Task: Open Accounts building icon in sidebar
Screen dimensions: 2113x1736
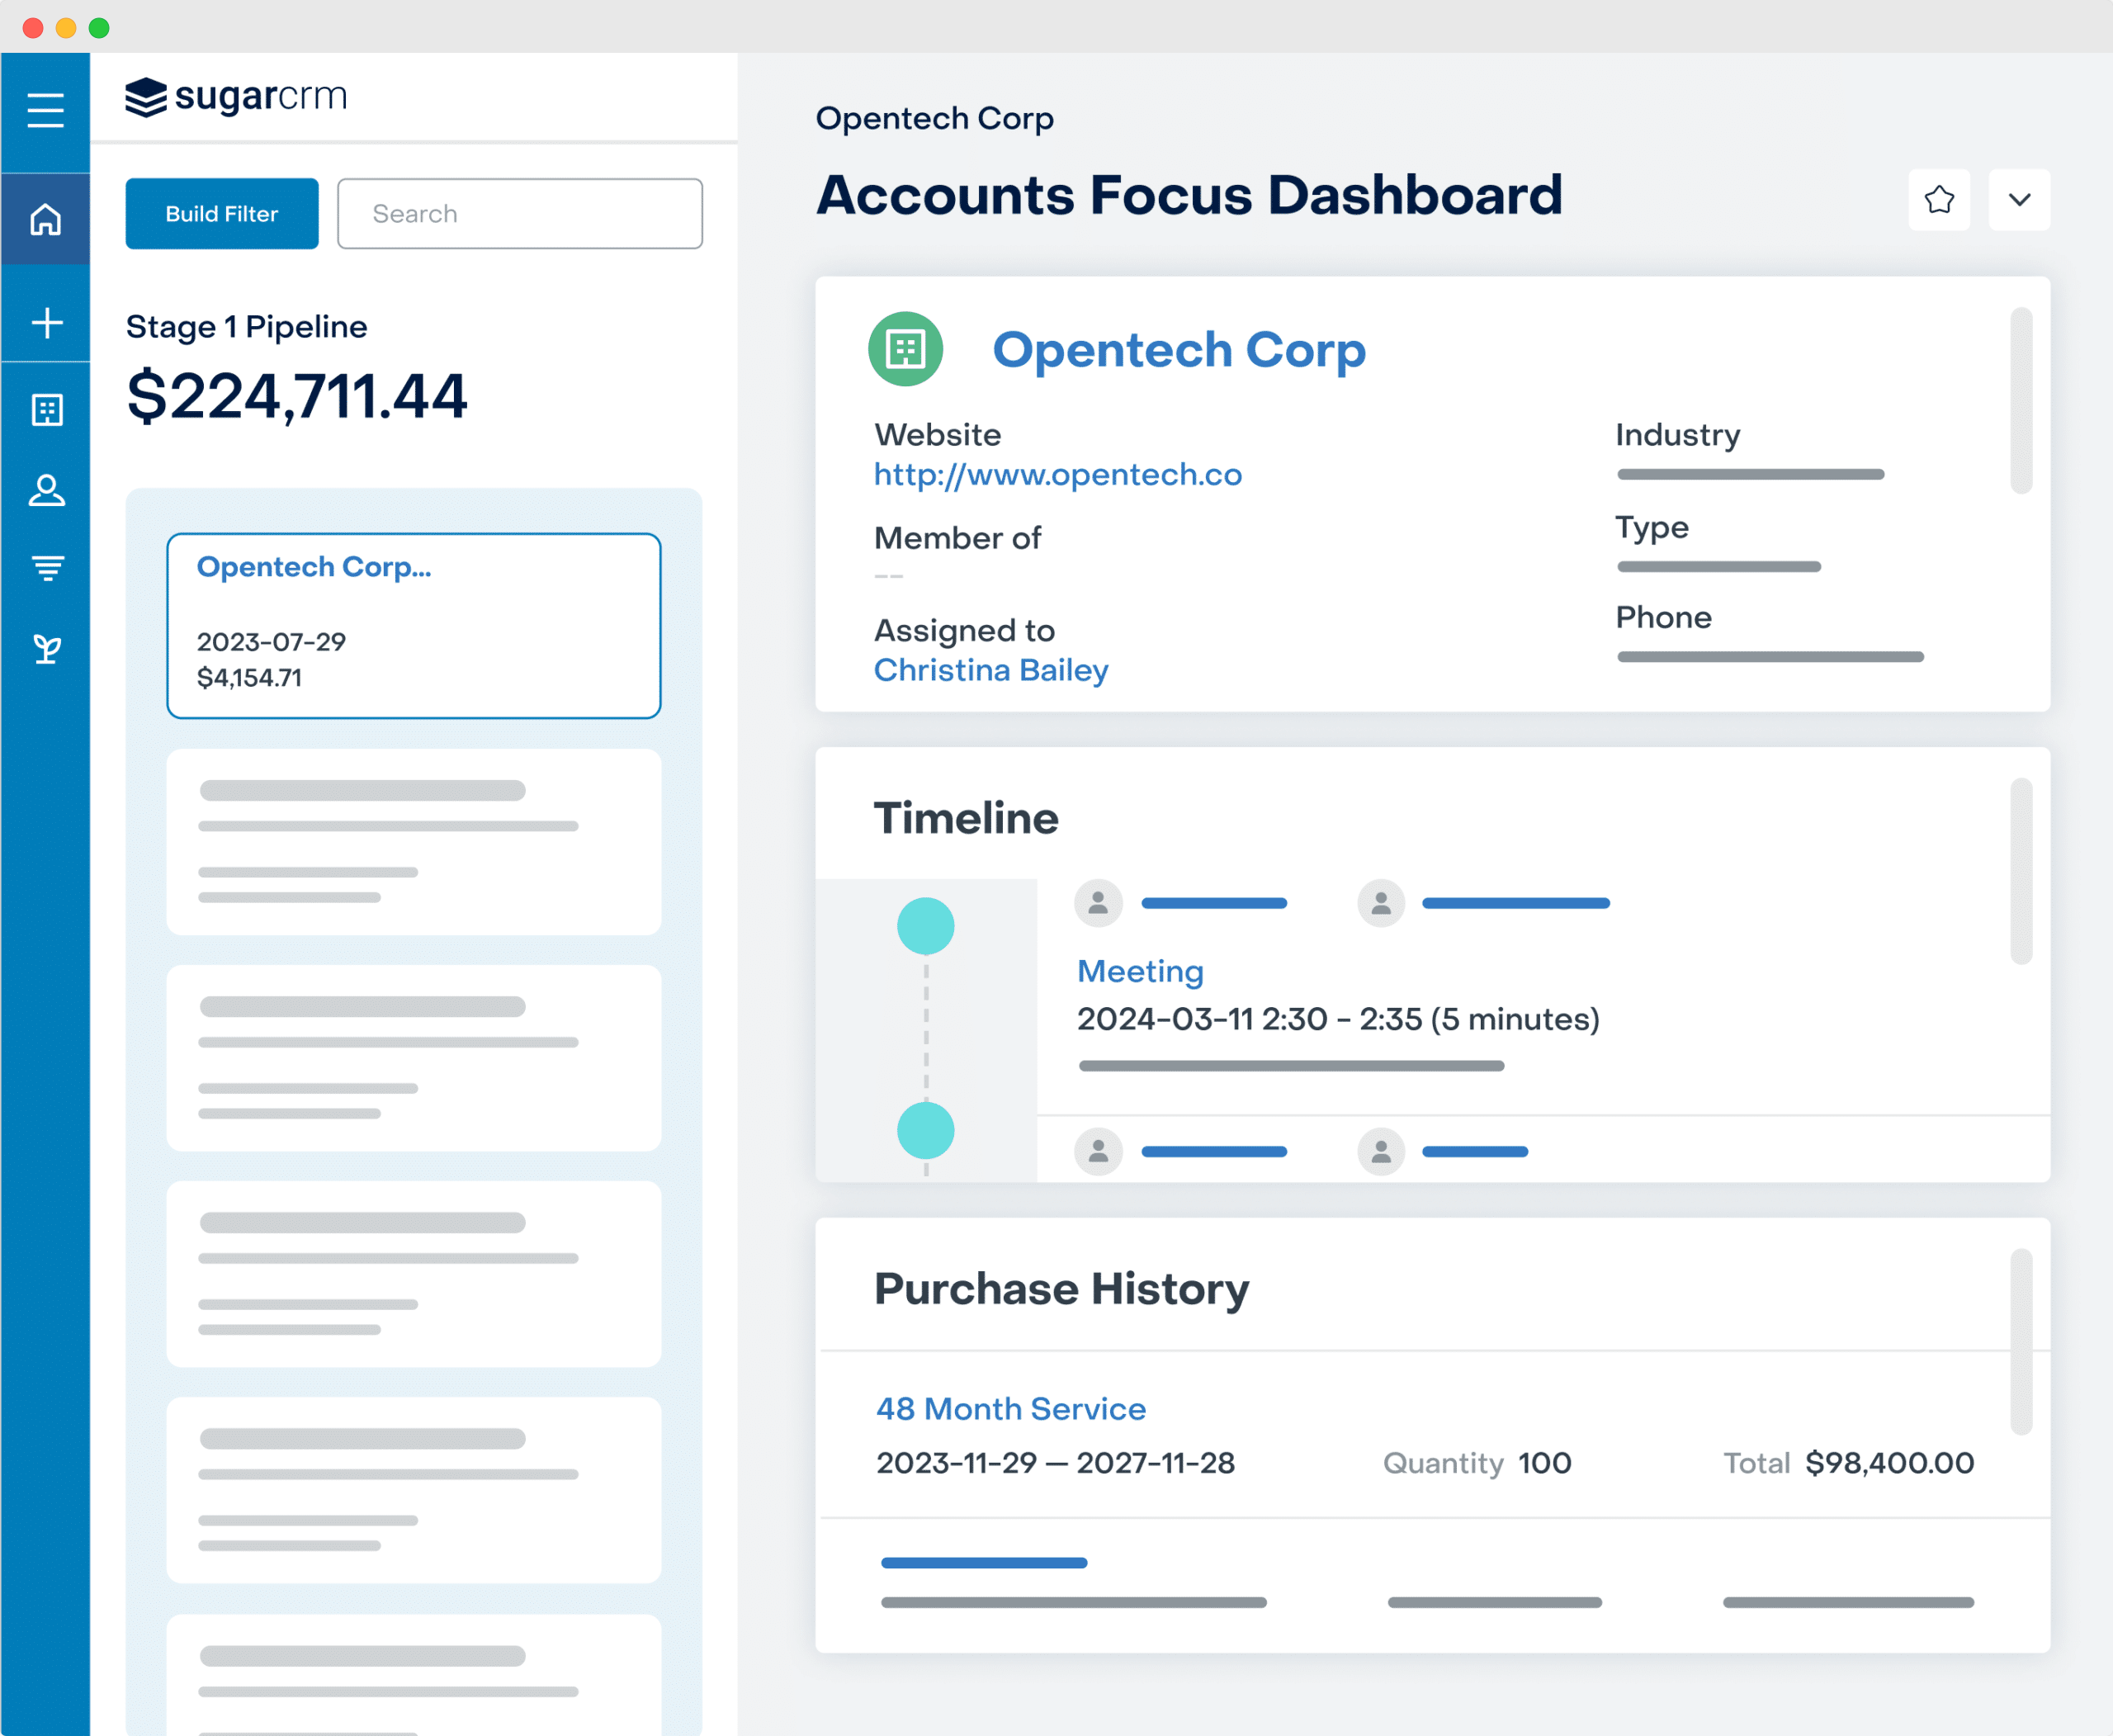Action: tap(46, 409)
